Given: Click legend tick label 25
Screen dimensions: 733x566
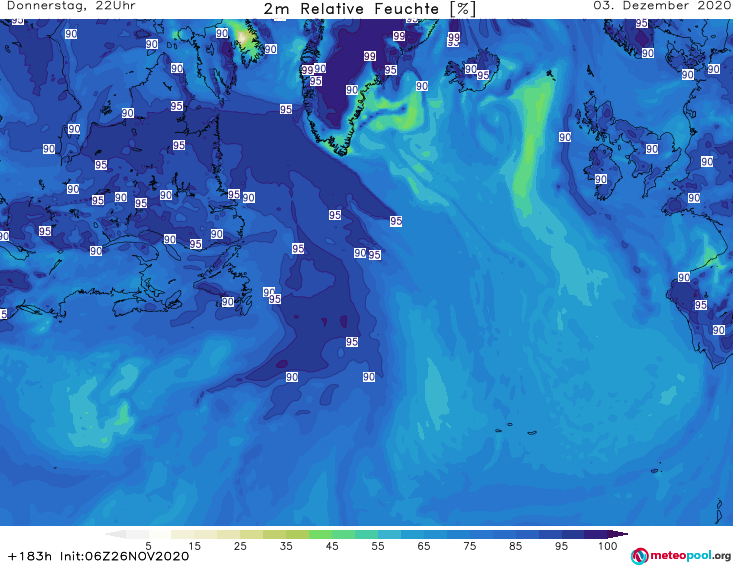Looking at the screenshot, I should point(240,546).
